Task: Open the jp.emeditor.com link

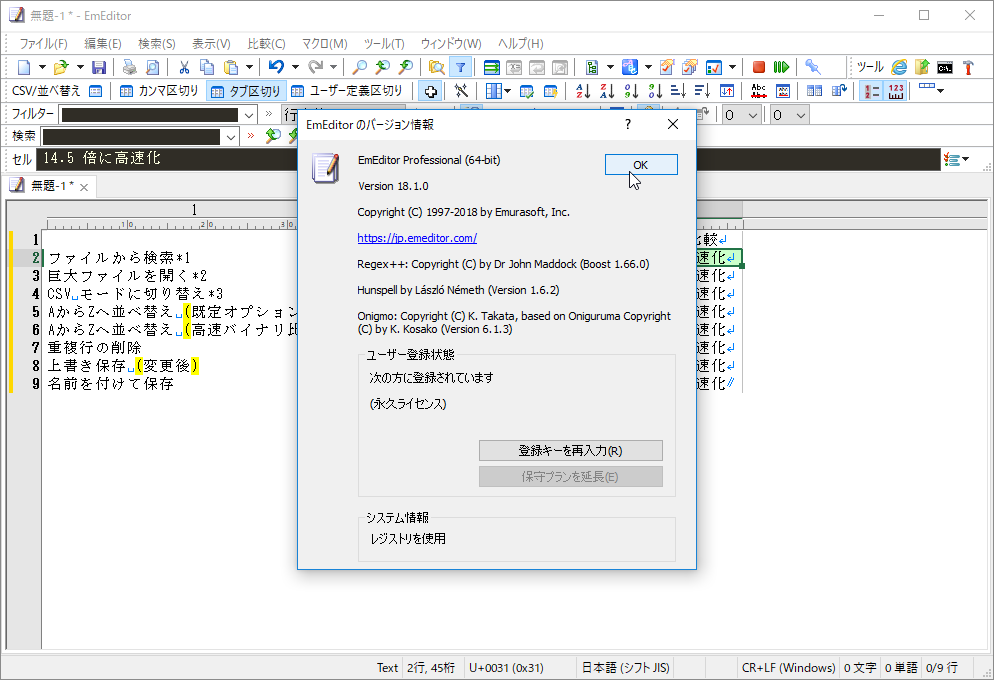Action: point(416,238)
